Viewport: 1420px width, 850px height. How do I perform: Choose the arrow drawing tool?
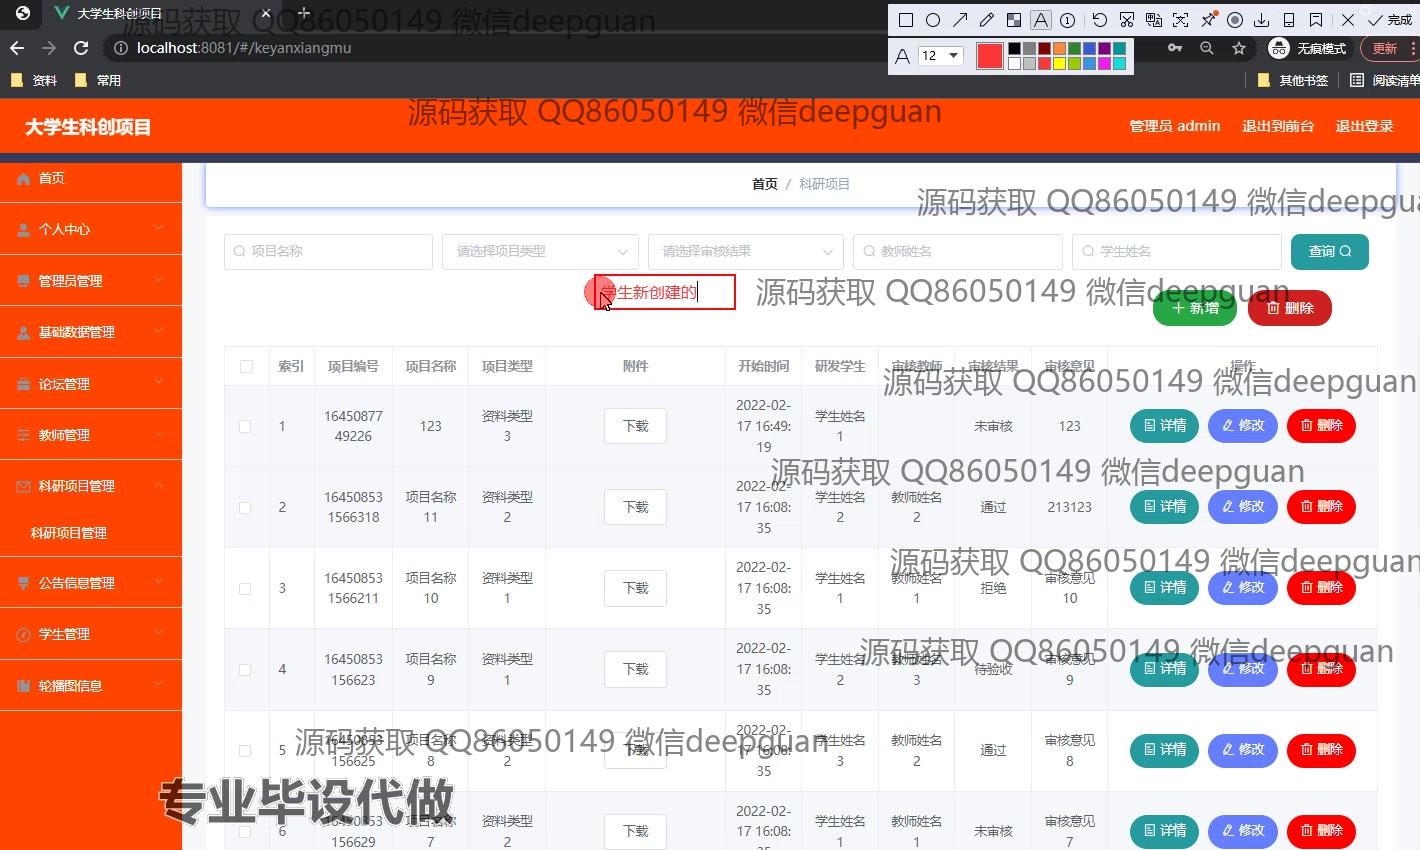coord(960,20)
